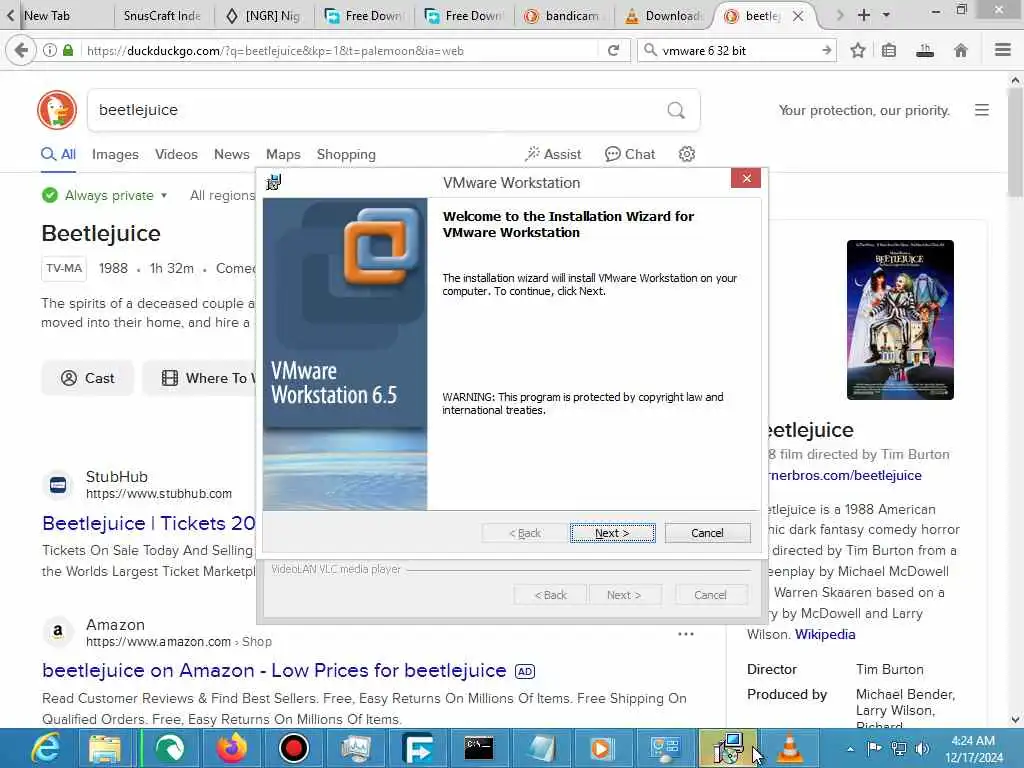Switch to the [NGR] tab
Viewport: 1024px width, 768px height.
pyautogui.click(x=263, y=16)
